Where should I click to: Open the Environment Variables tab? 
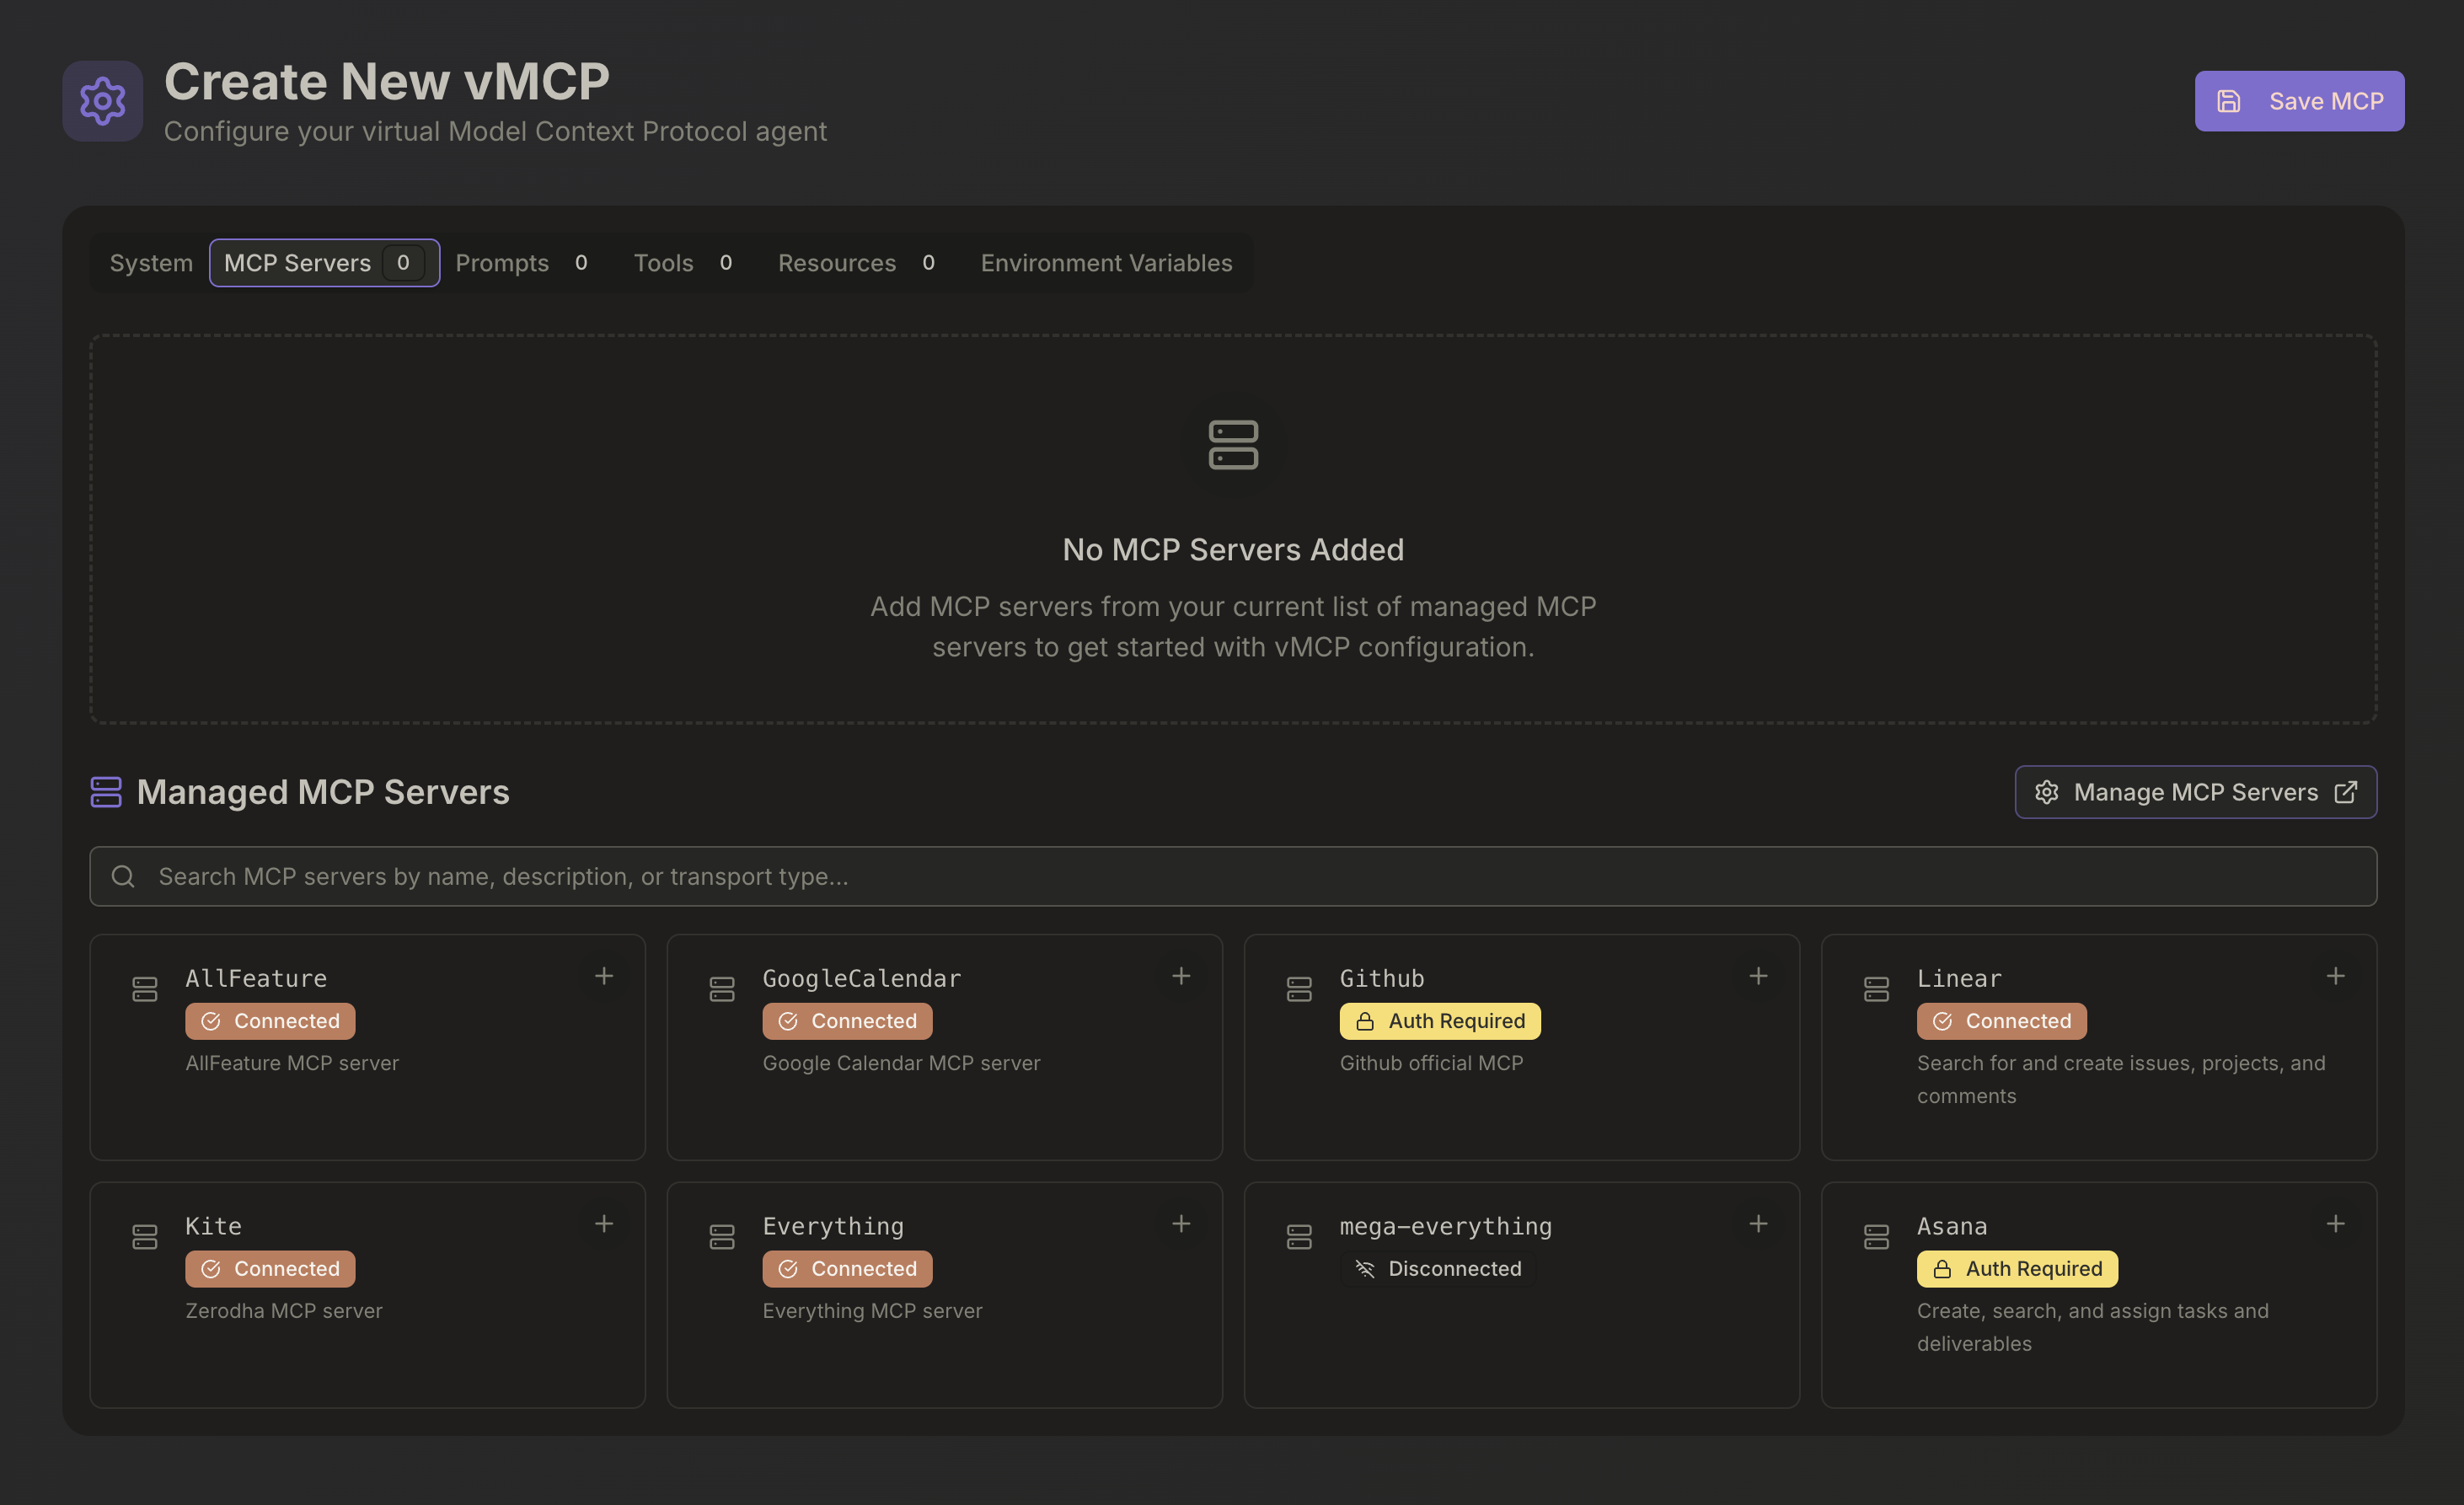pyautogui.click(x=1106, y=262)
